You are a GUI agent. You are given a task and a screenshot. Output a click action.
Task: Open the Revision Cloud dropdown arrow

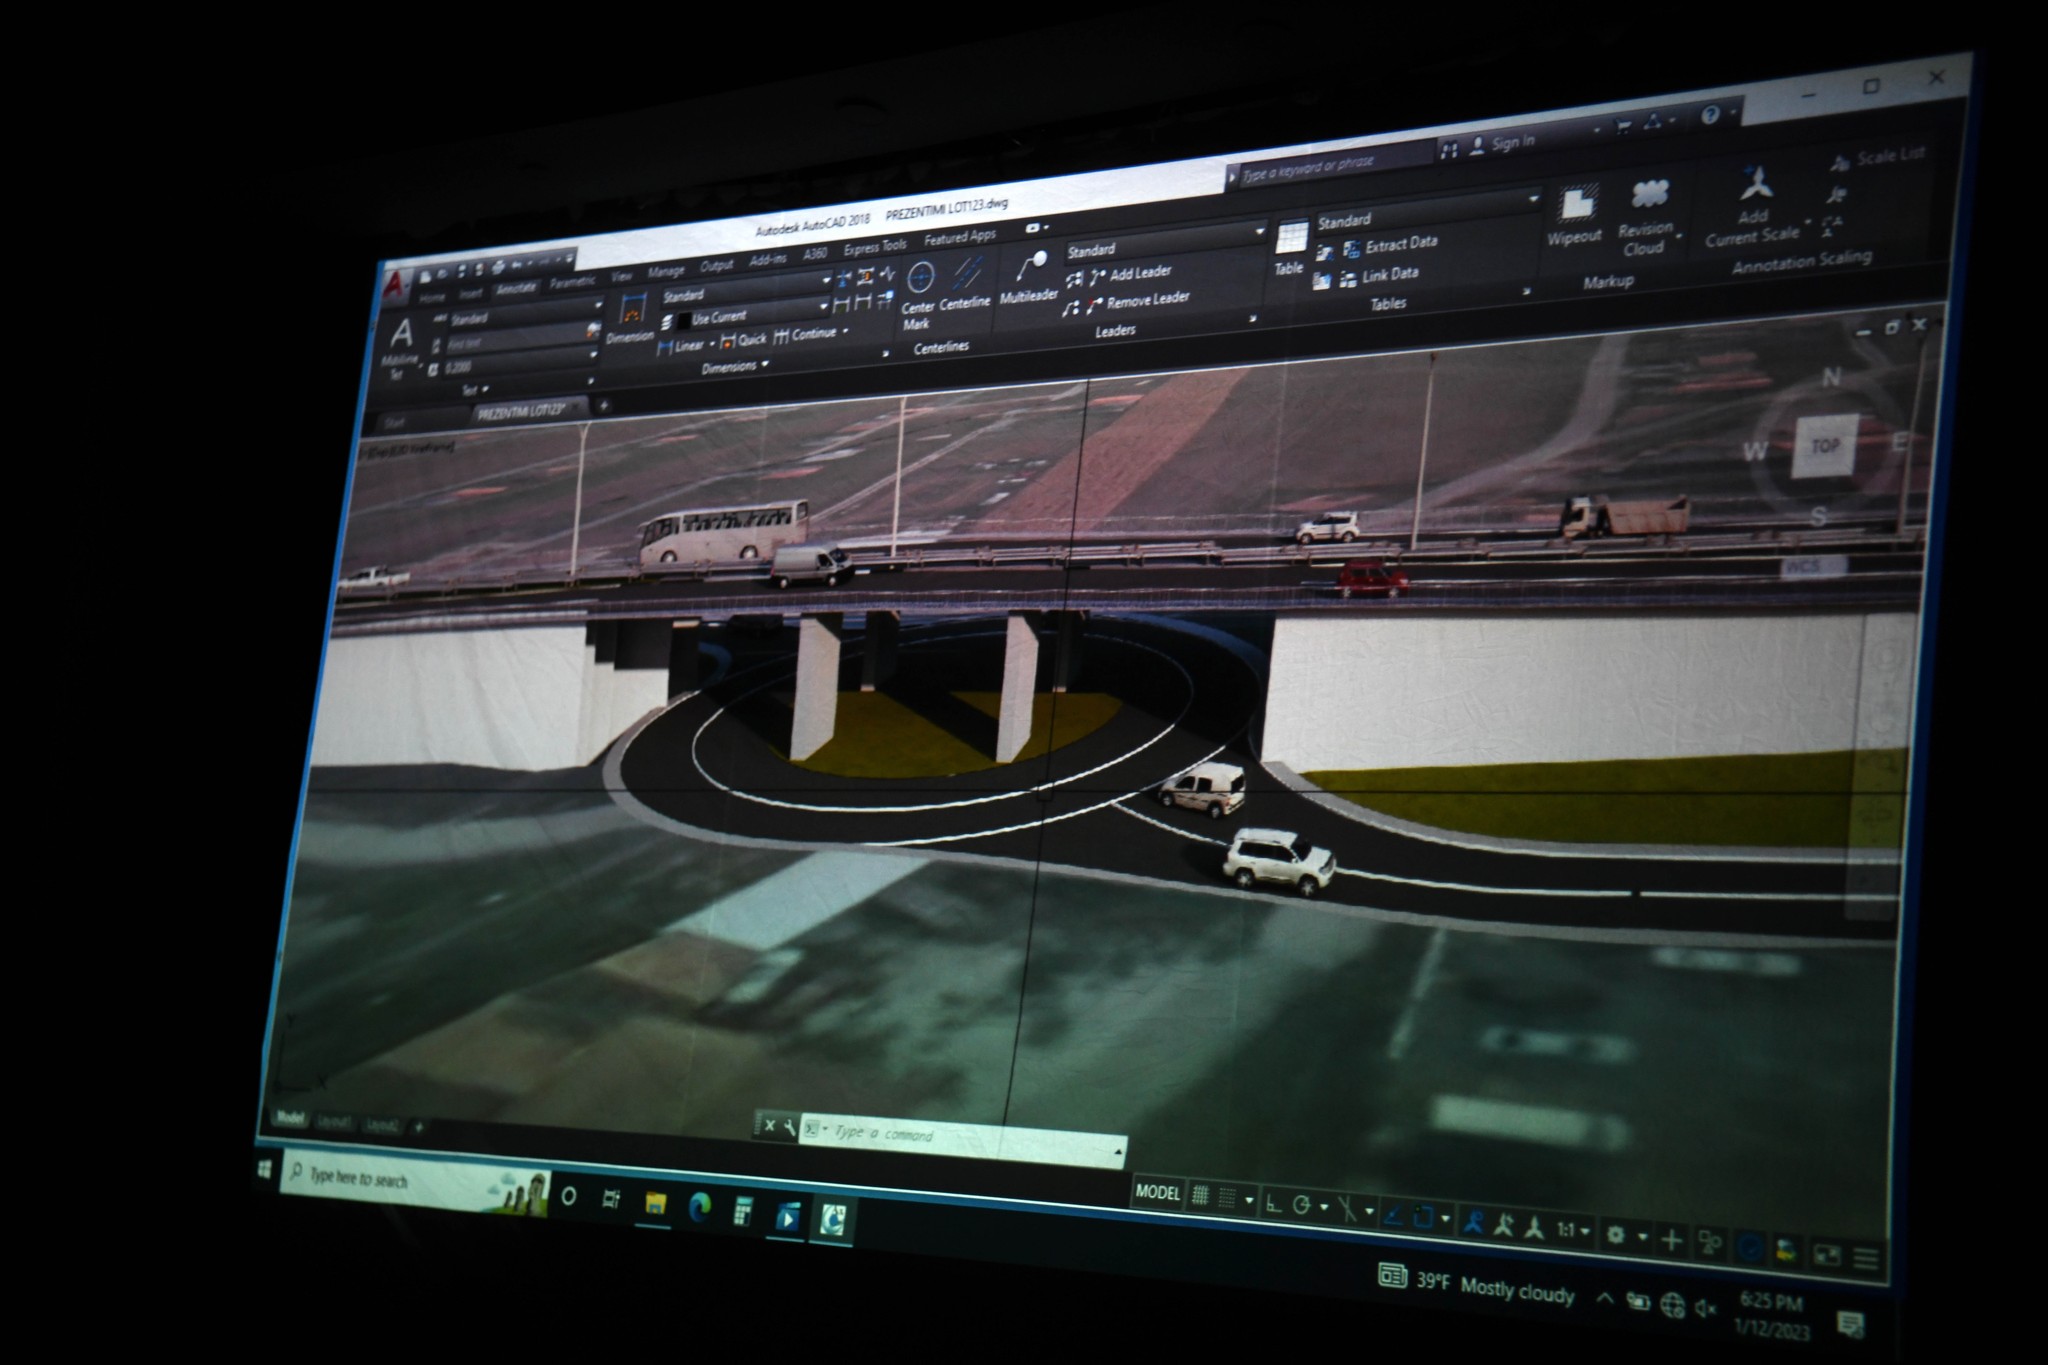[1679, 238]
